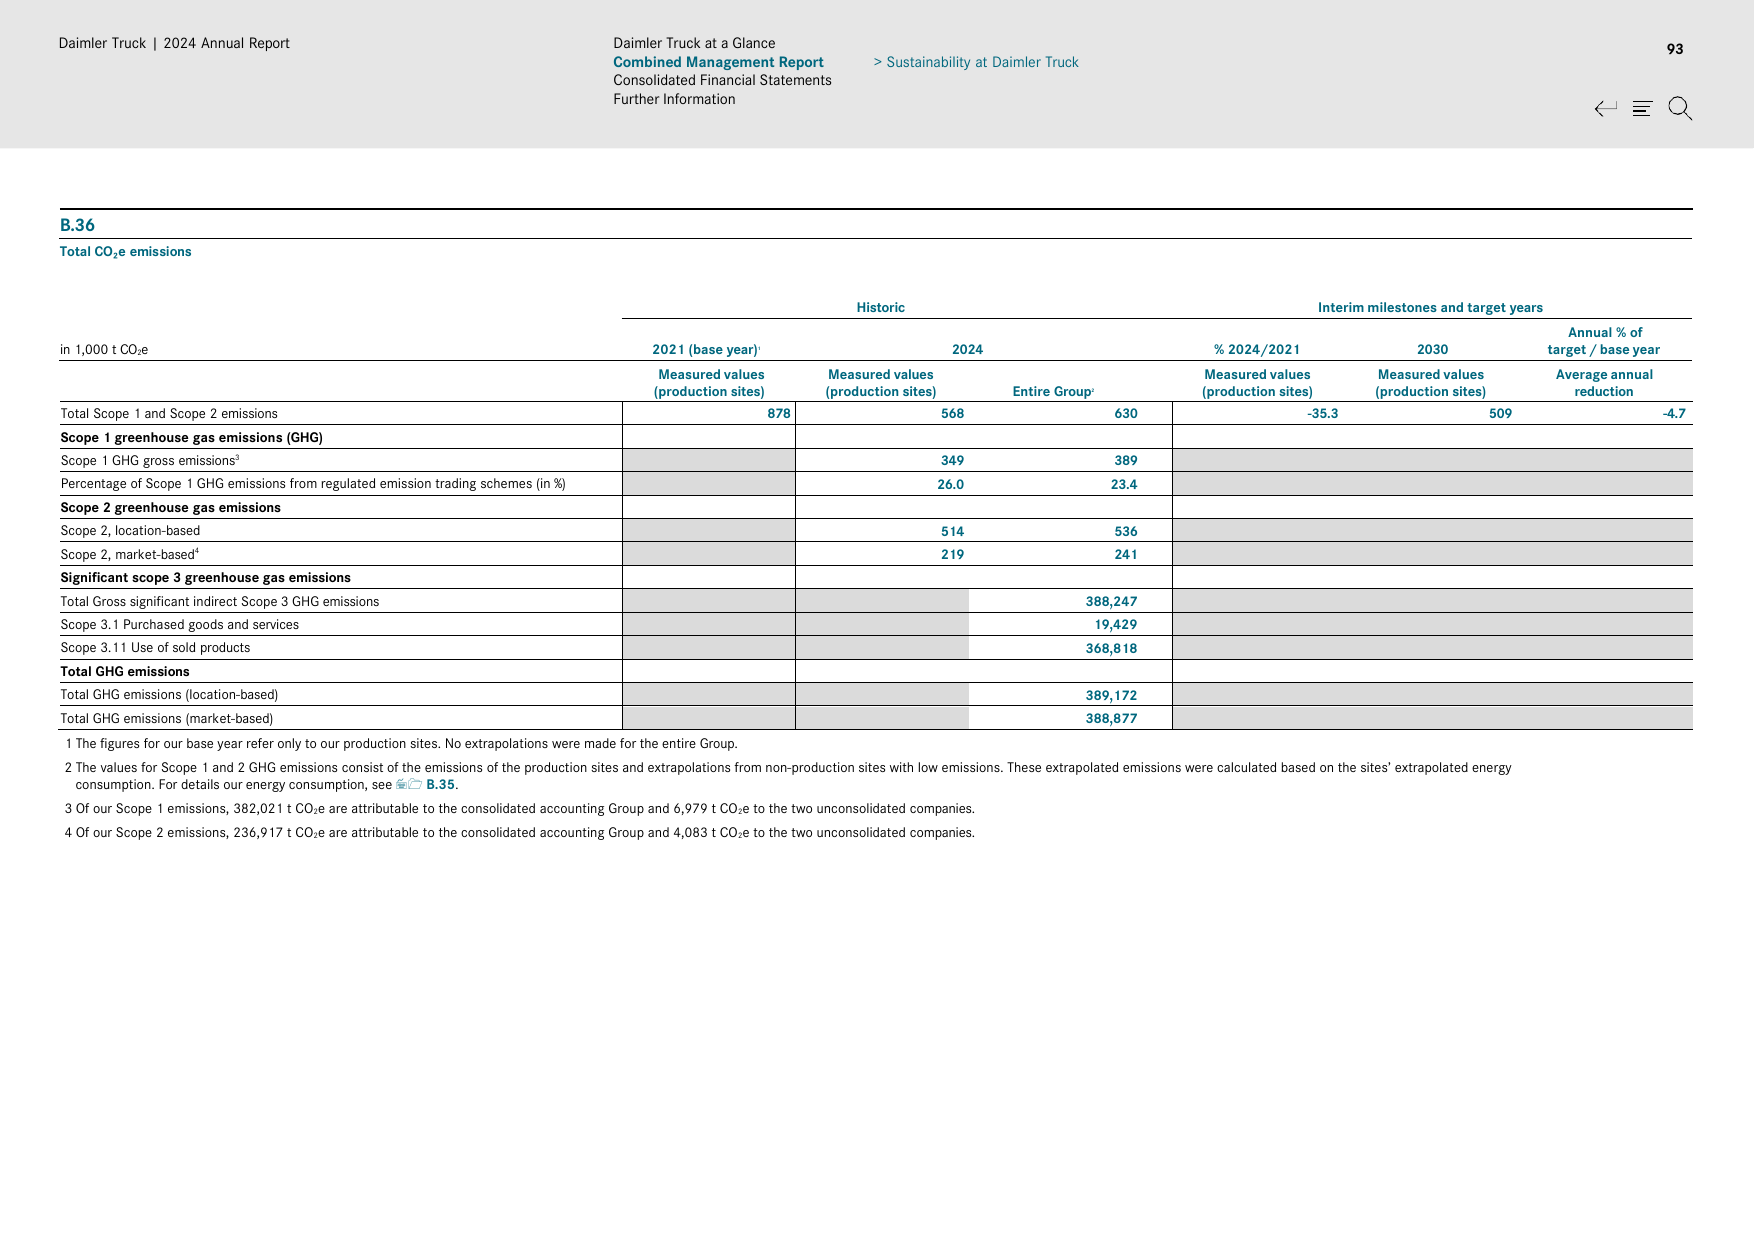Click footnote 1 about base year figures
The height and width of the screenshot is (1240, 1755).
[x=401, y=744]
